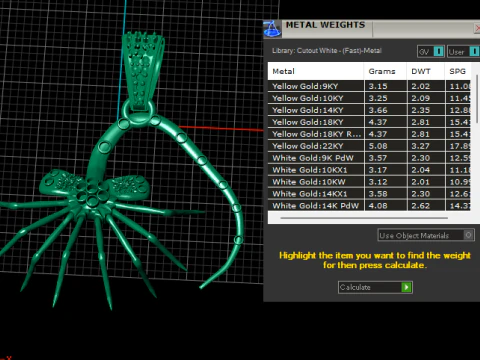Viewport: 480px width, 360px height.
Task: Sort by the Metal column header
Action: pos(316,71)
